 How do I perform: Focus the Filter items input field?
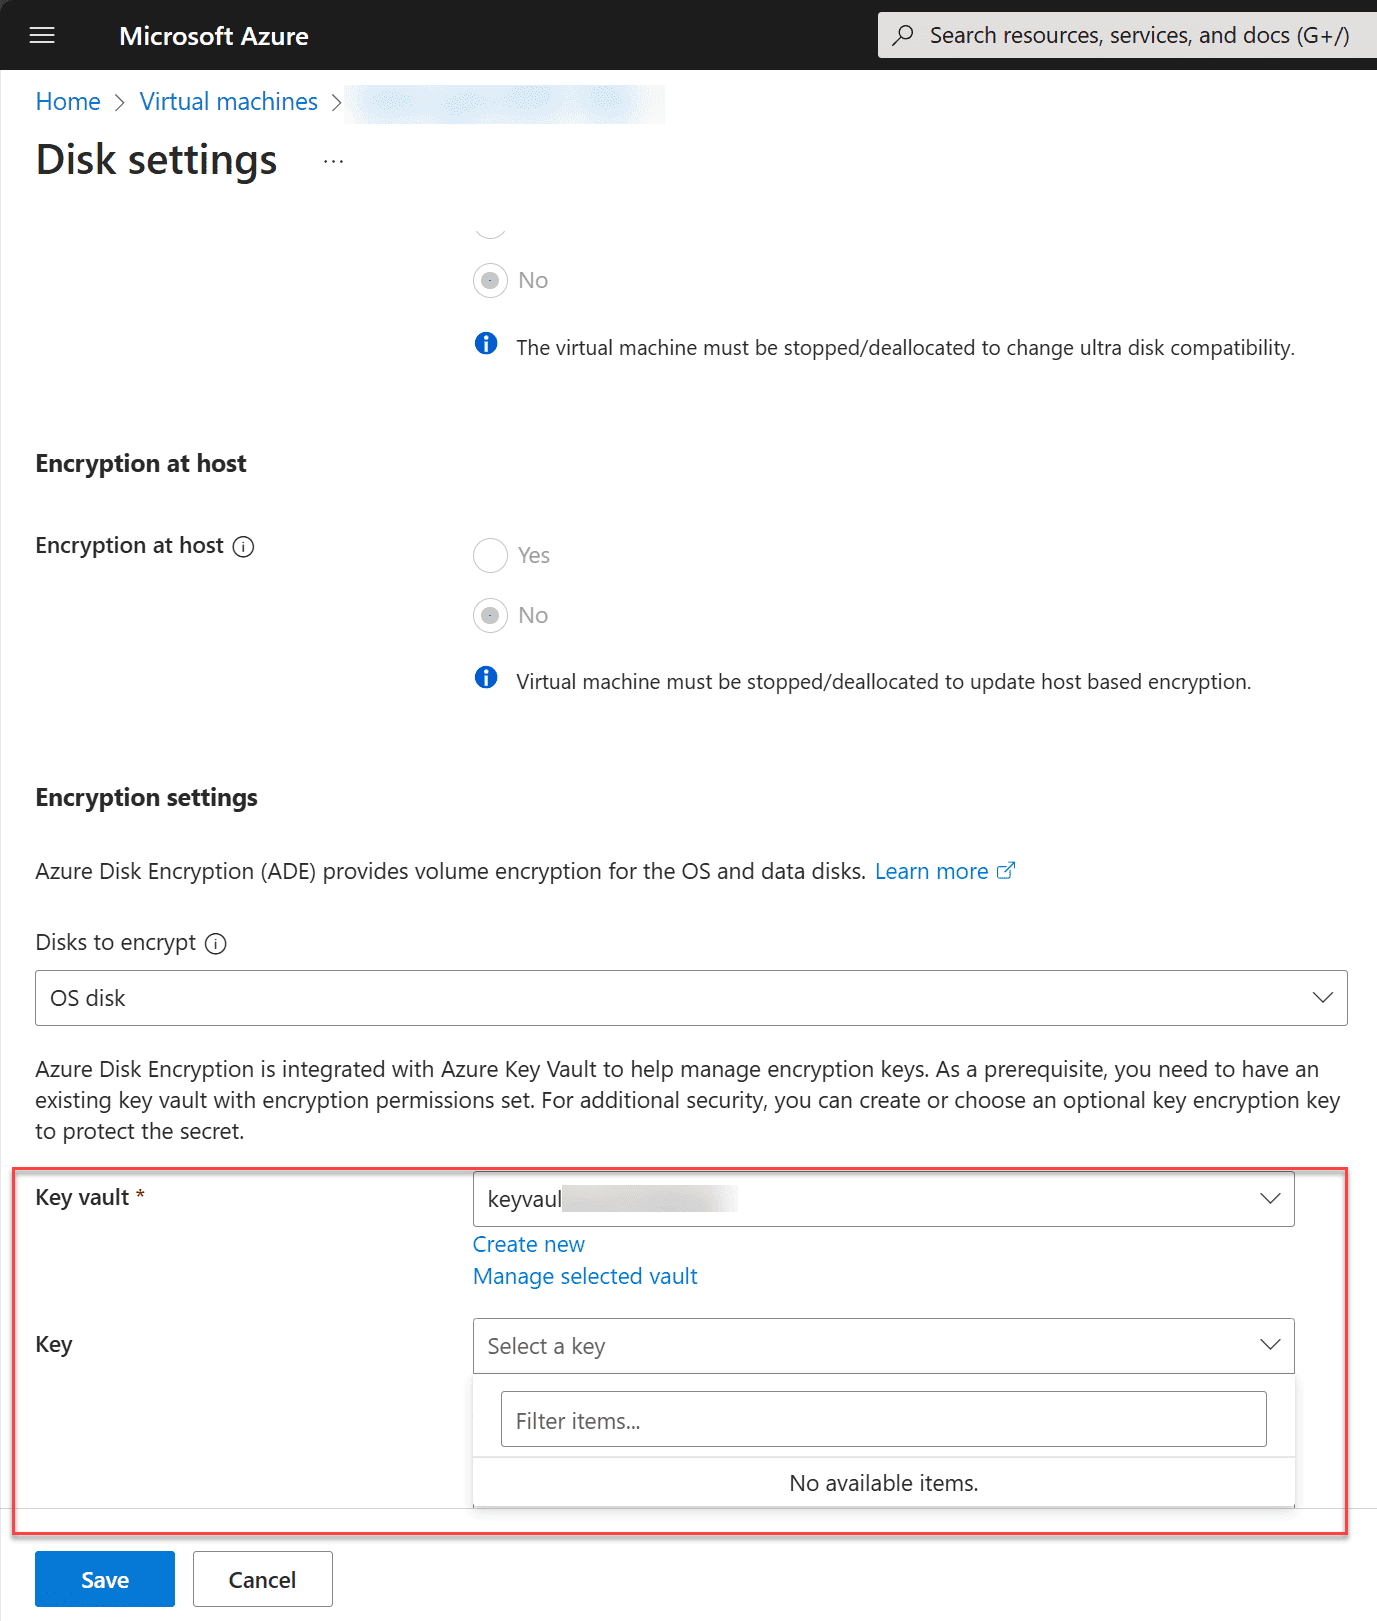pos(883,1419)
